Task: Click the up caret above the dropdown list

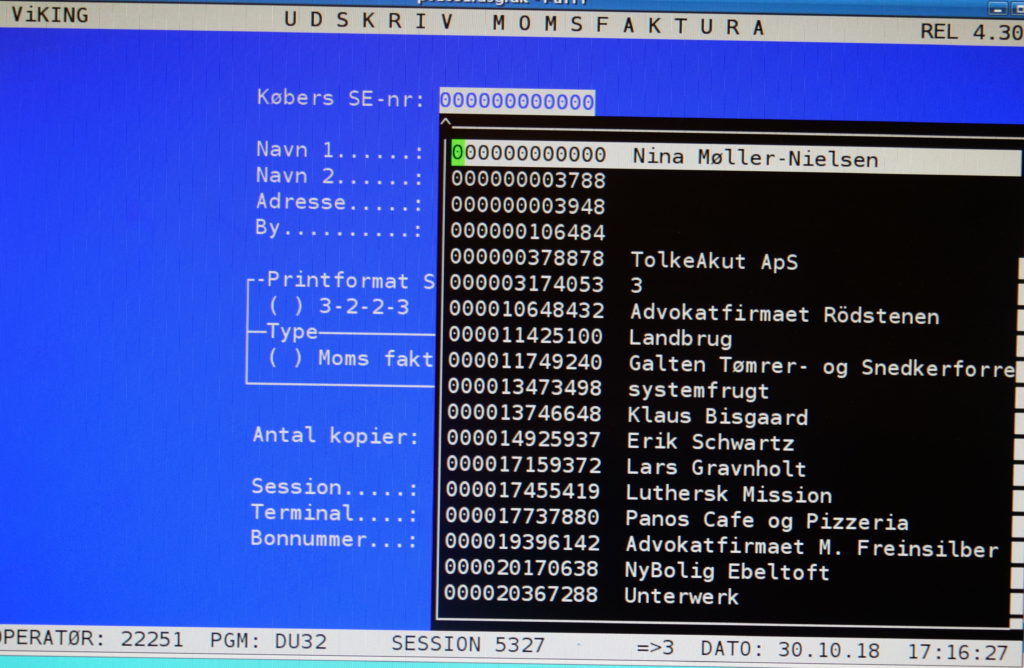Action: click(446, 123)
